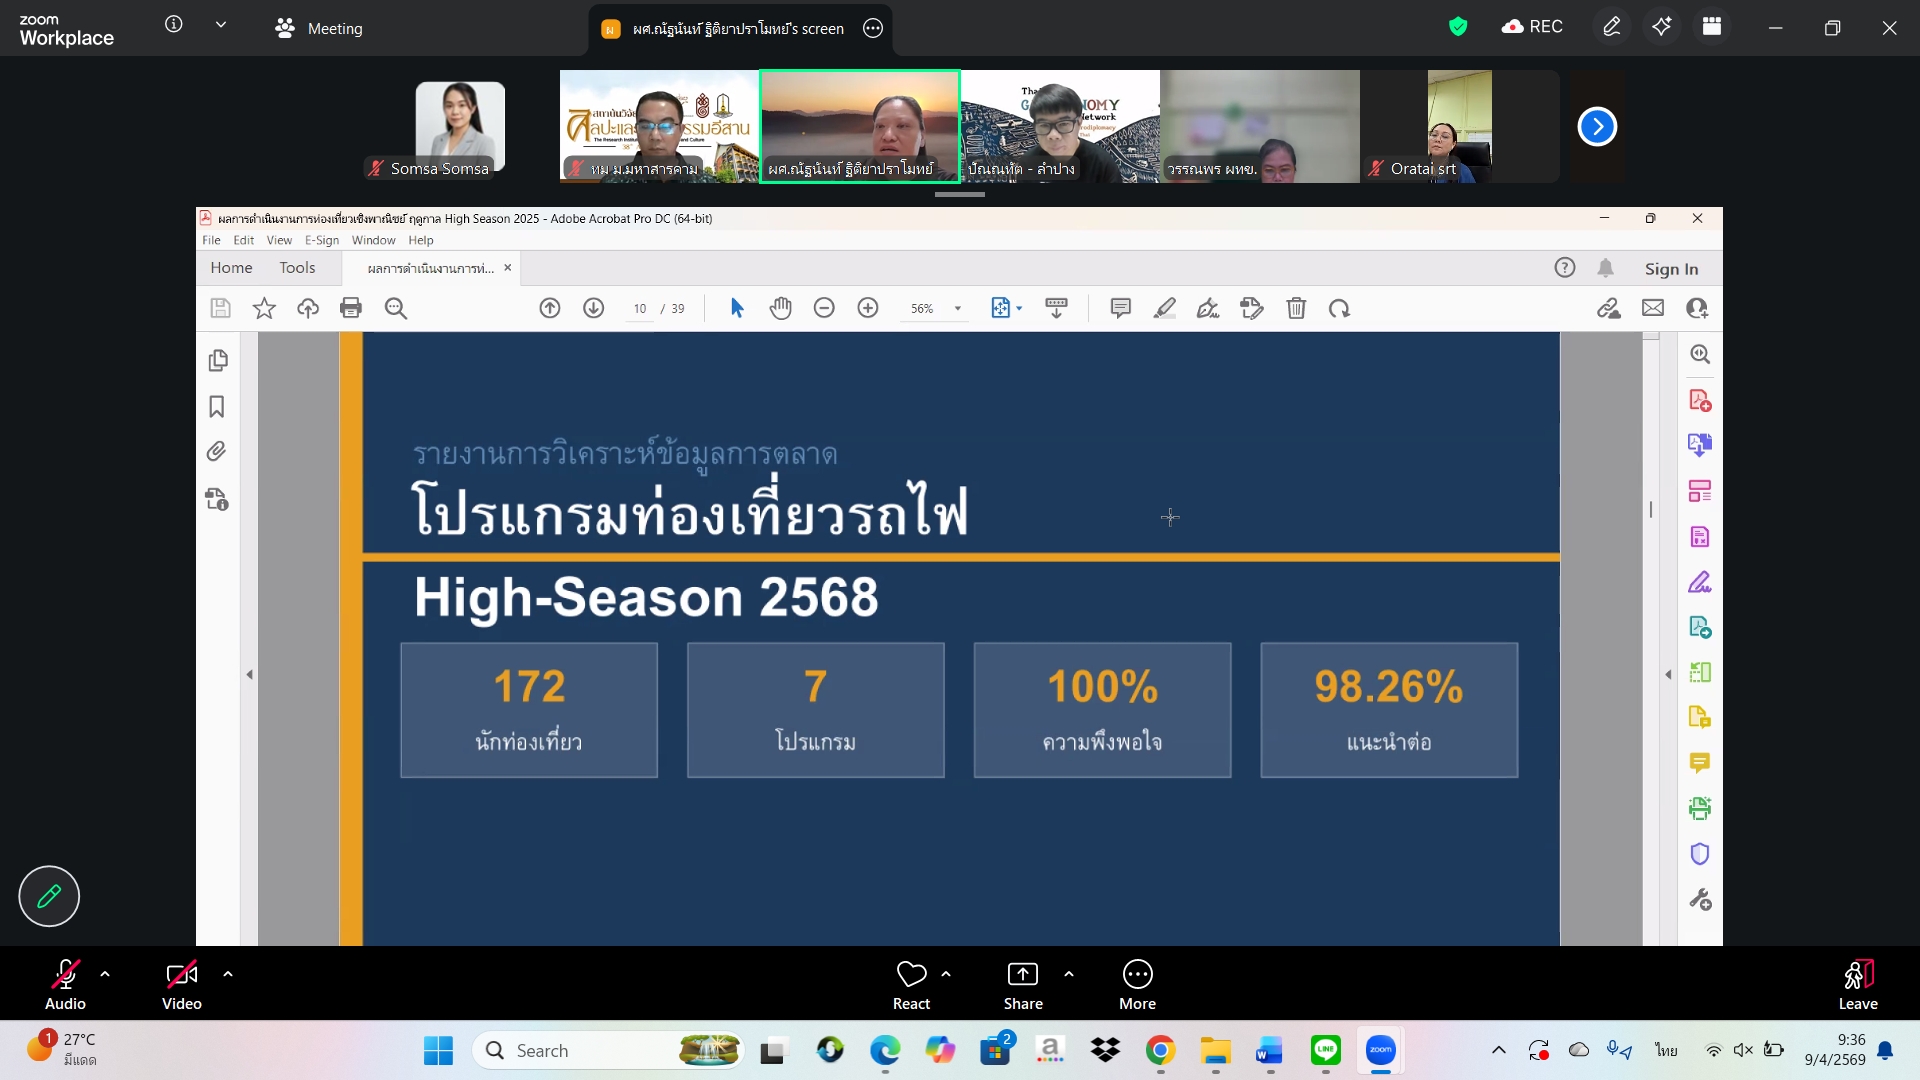Add a sticky note comment icon
1920x1080 pixels.
pyautogui.click(x=1120, y=309)
